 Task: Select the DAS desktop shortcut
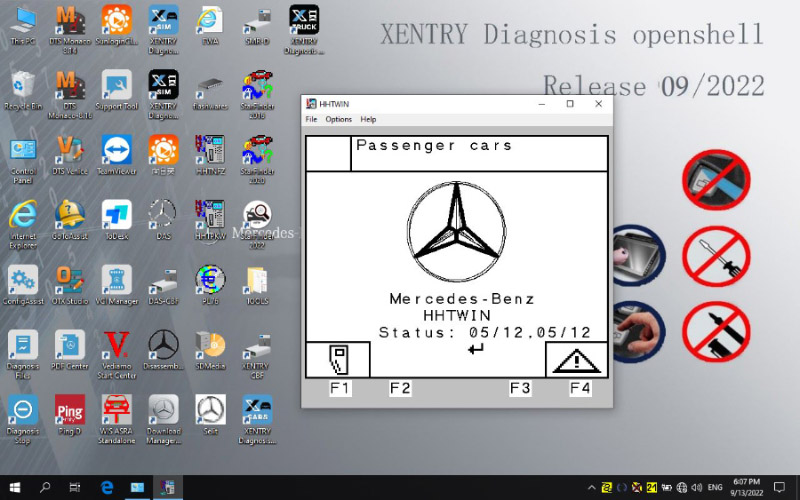pos(163,220)
